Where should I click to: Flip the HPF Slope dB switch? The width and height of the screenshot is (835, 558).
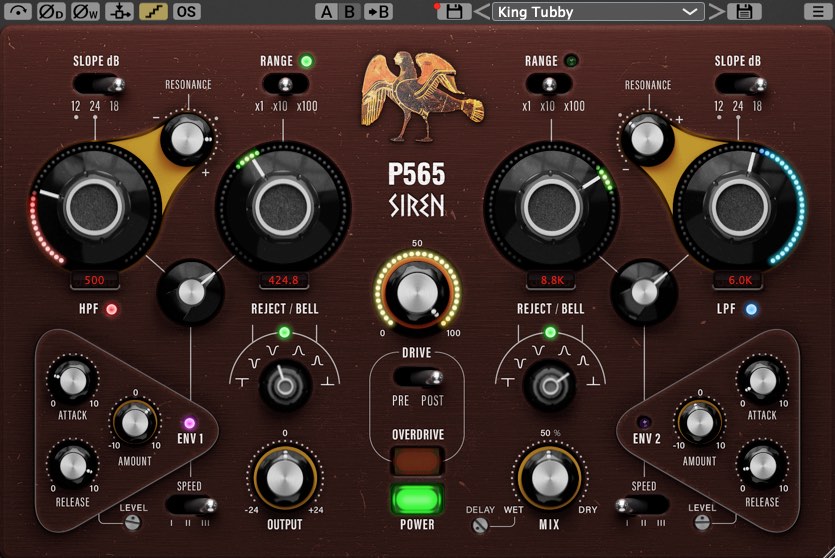tap(99, 84)
